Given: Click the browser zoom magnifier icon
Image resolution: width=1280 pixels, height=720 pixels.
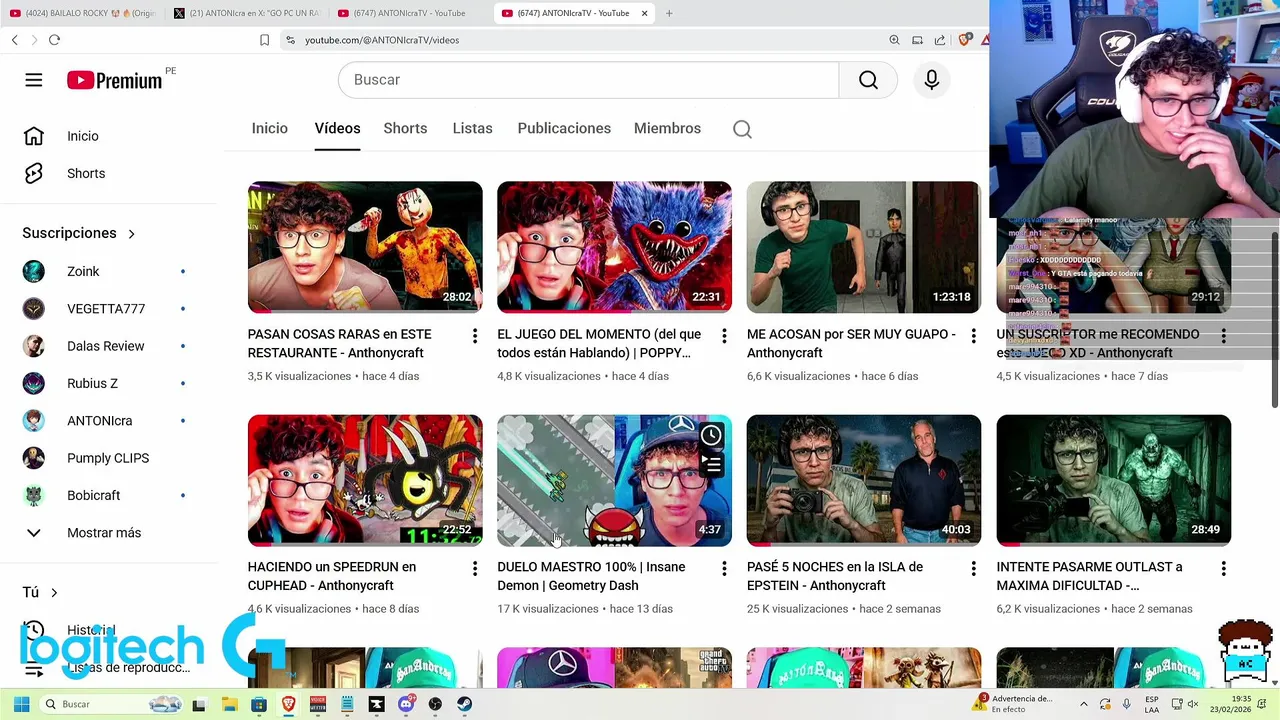Looking at the screenshot, I should (894, 40).
